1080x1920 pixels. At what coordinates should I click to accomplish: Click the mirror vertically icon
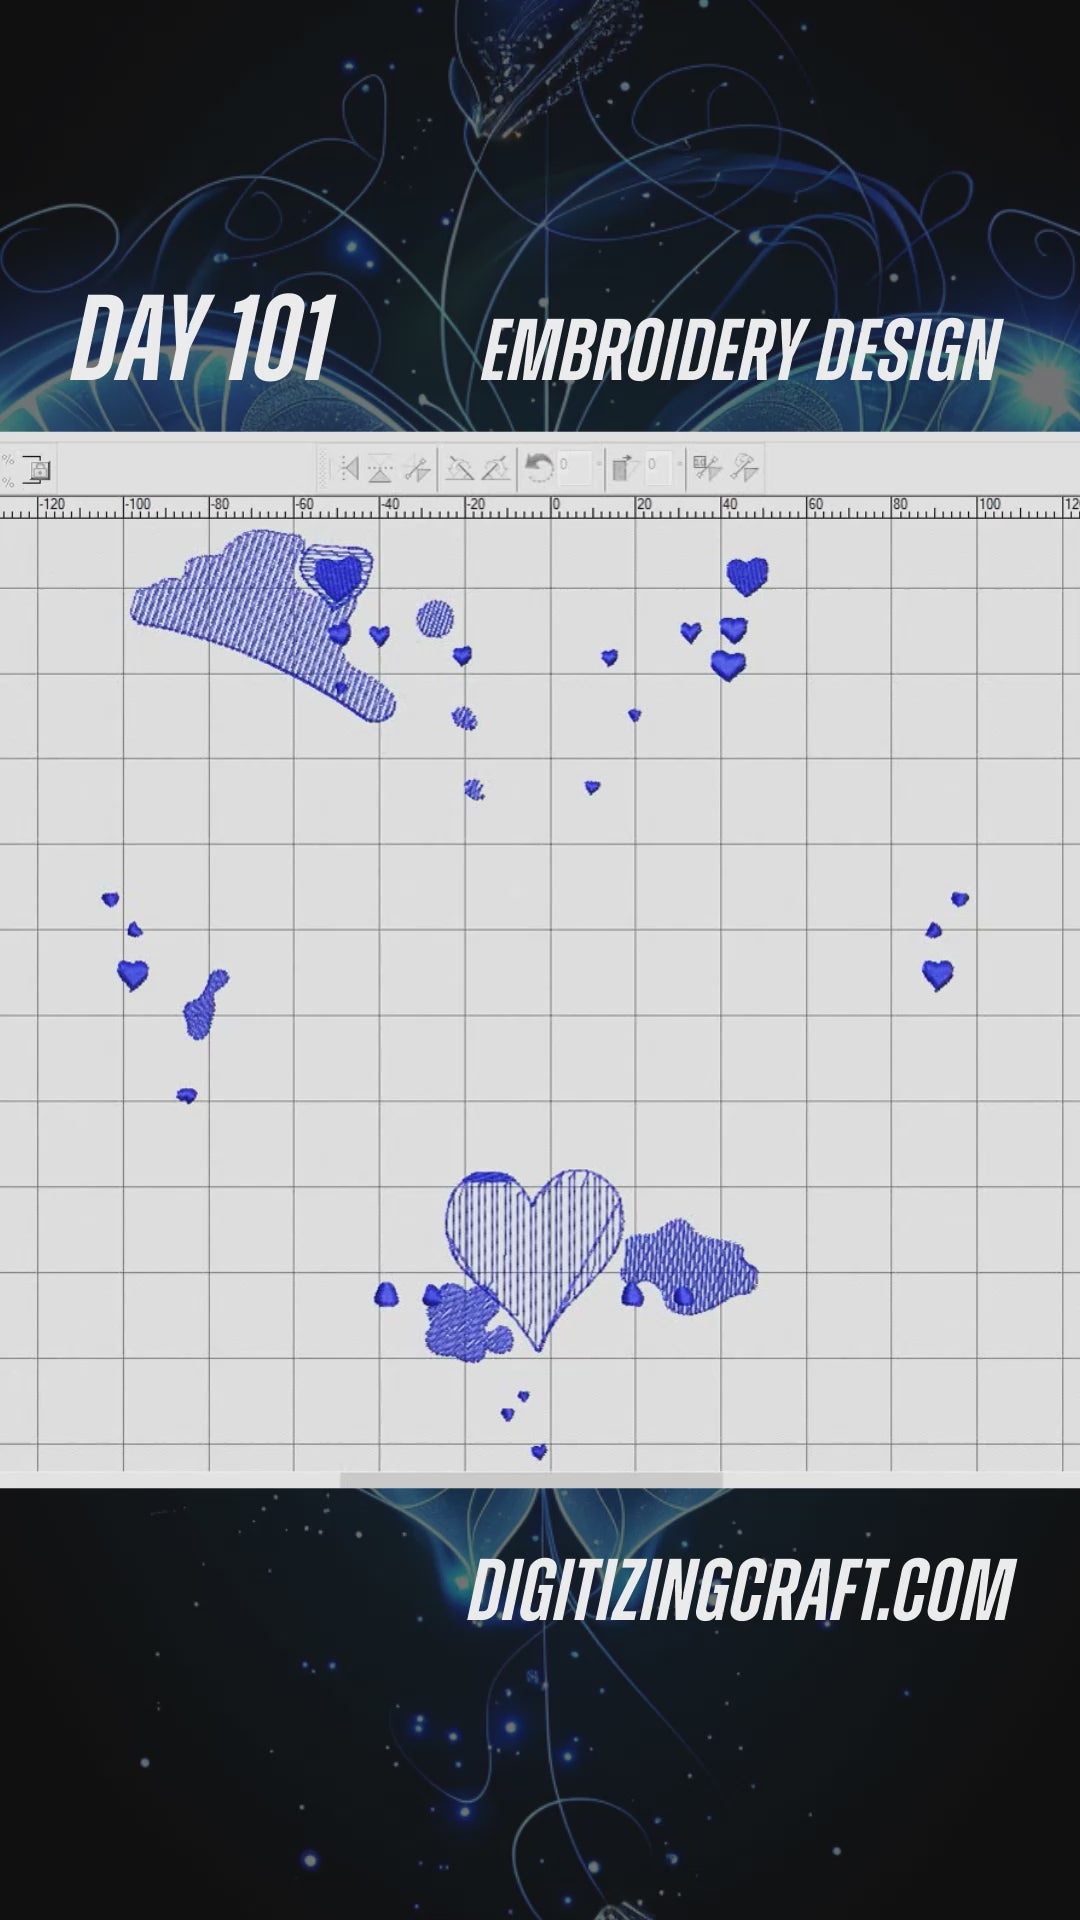click(x=380, y=468)
